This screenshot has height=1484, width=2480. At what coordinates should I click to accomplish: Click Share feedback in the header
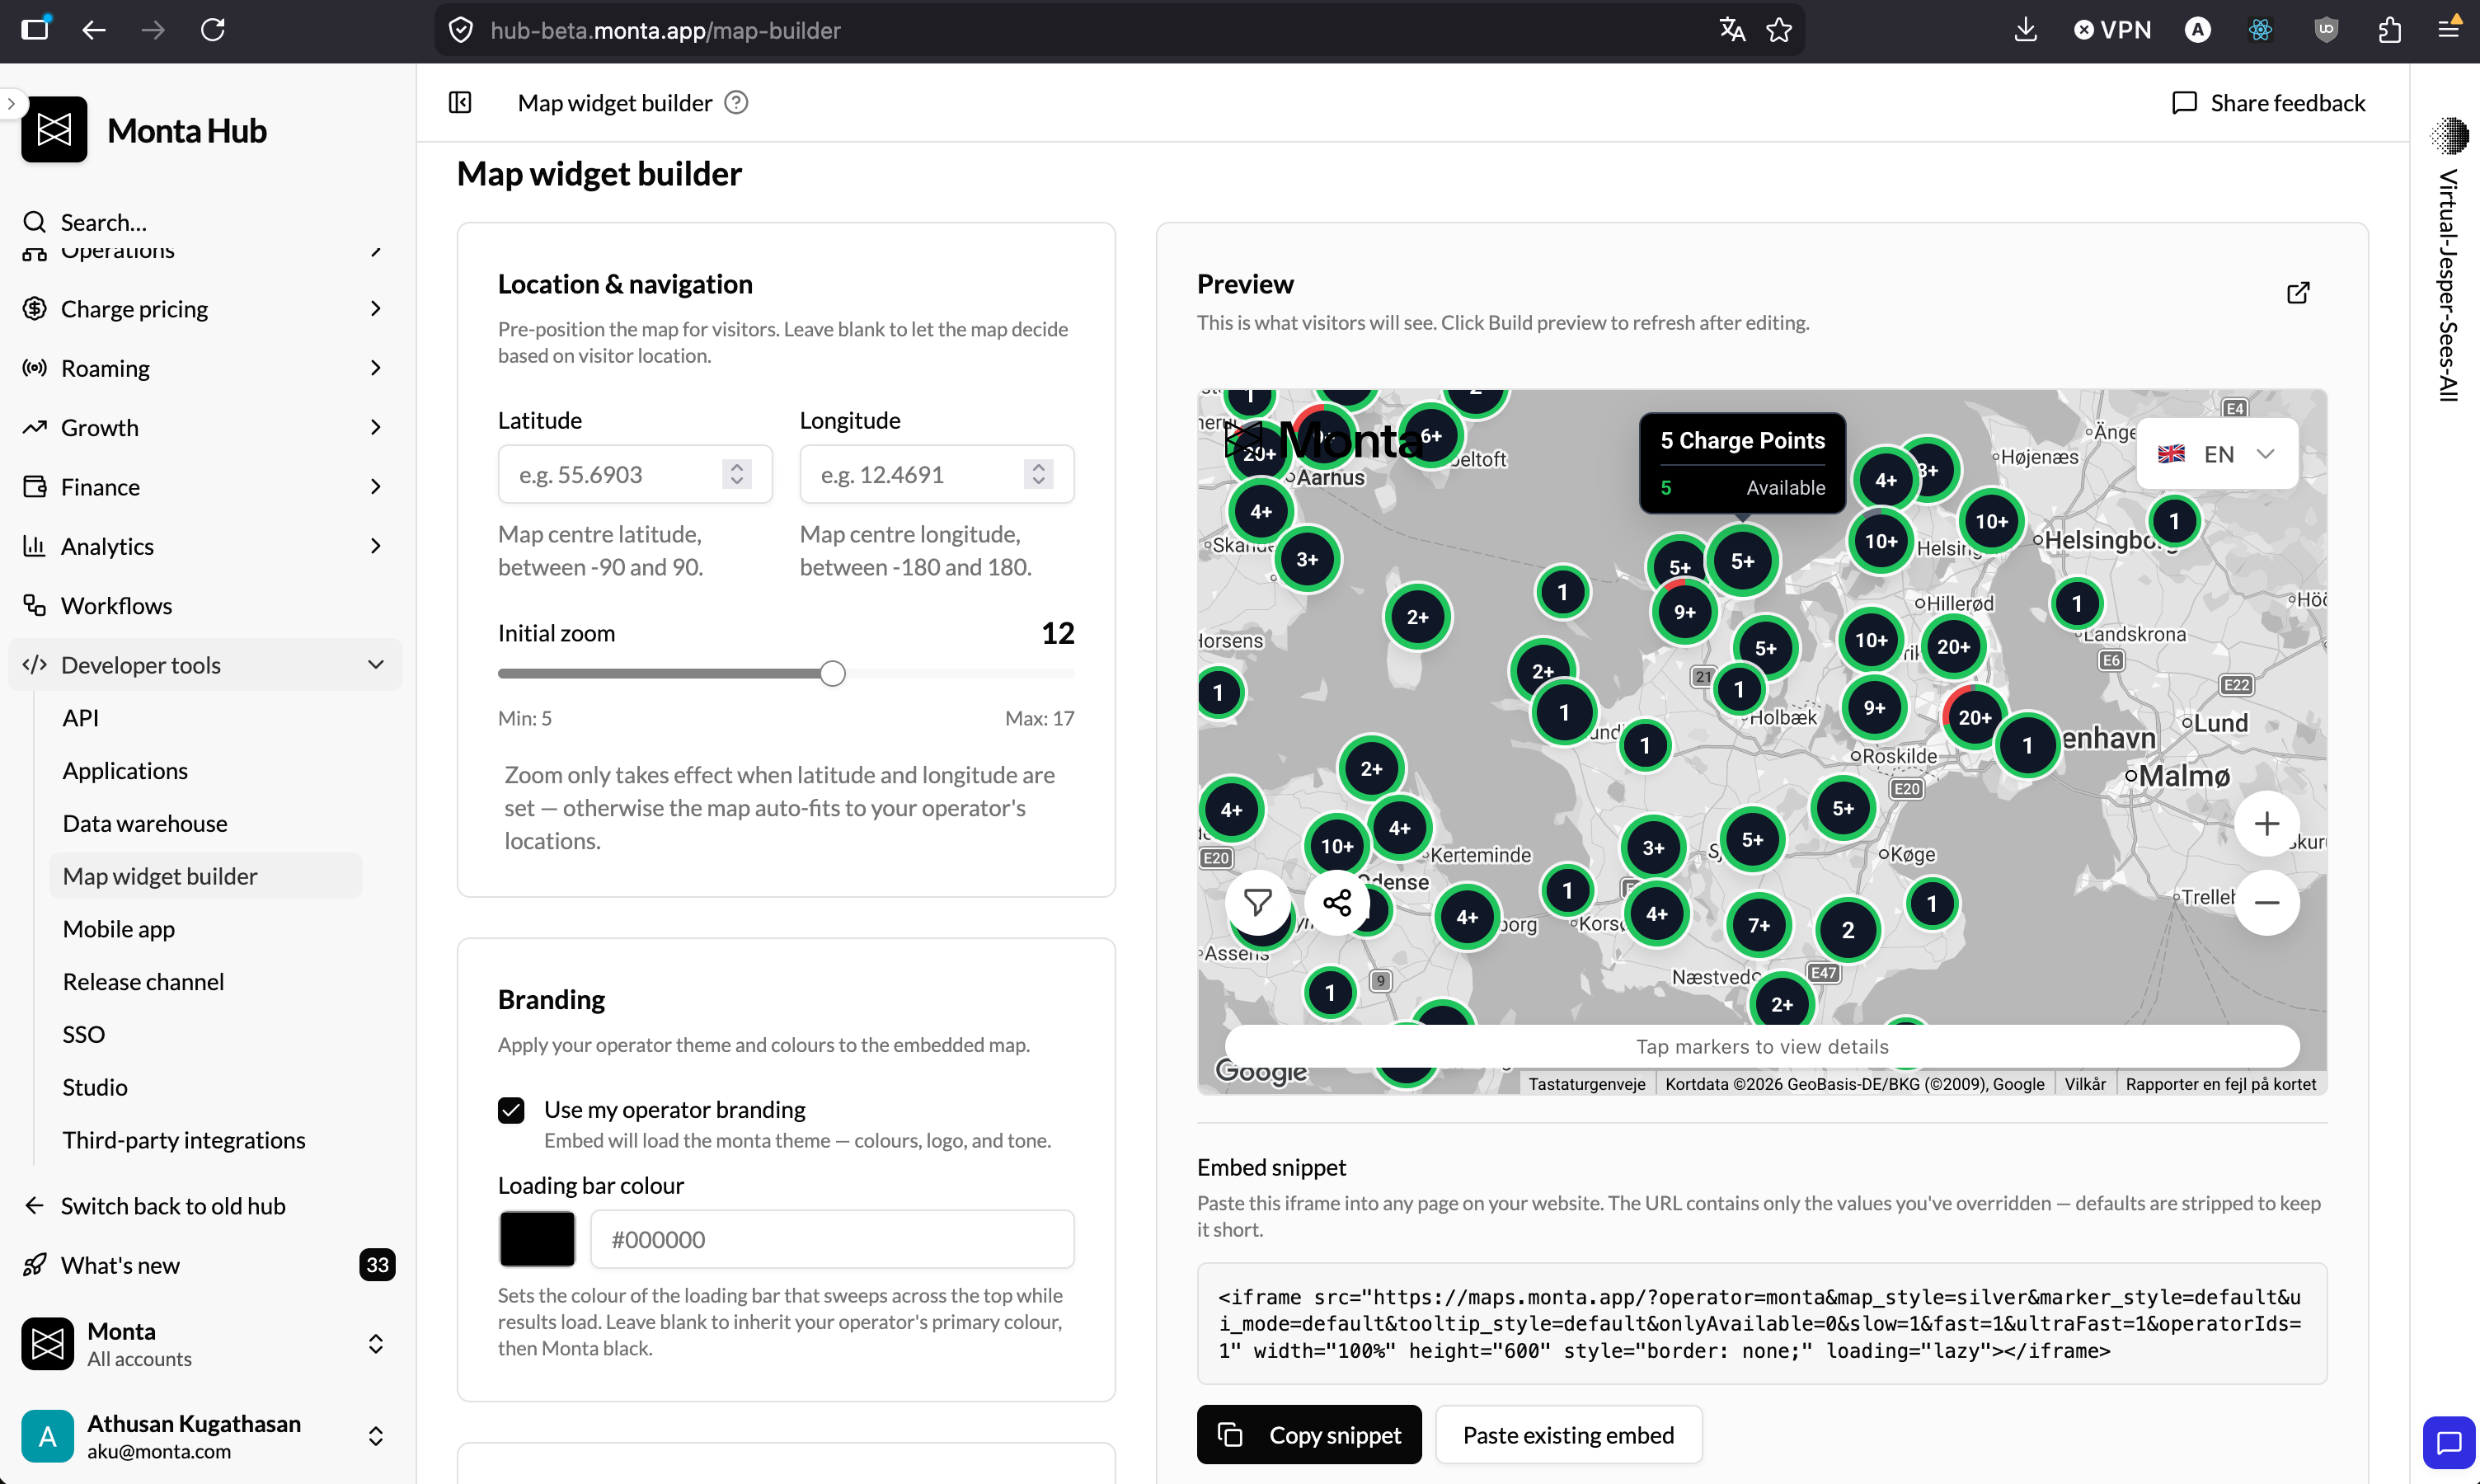pyautogui.click(x=2268, y=103)
